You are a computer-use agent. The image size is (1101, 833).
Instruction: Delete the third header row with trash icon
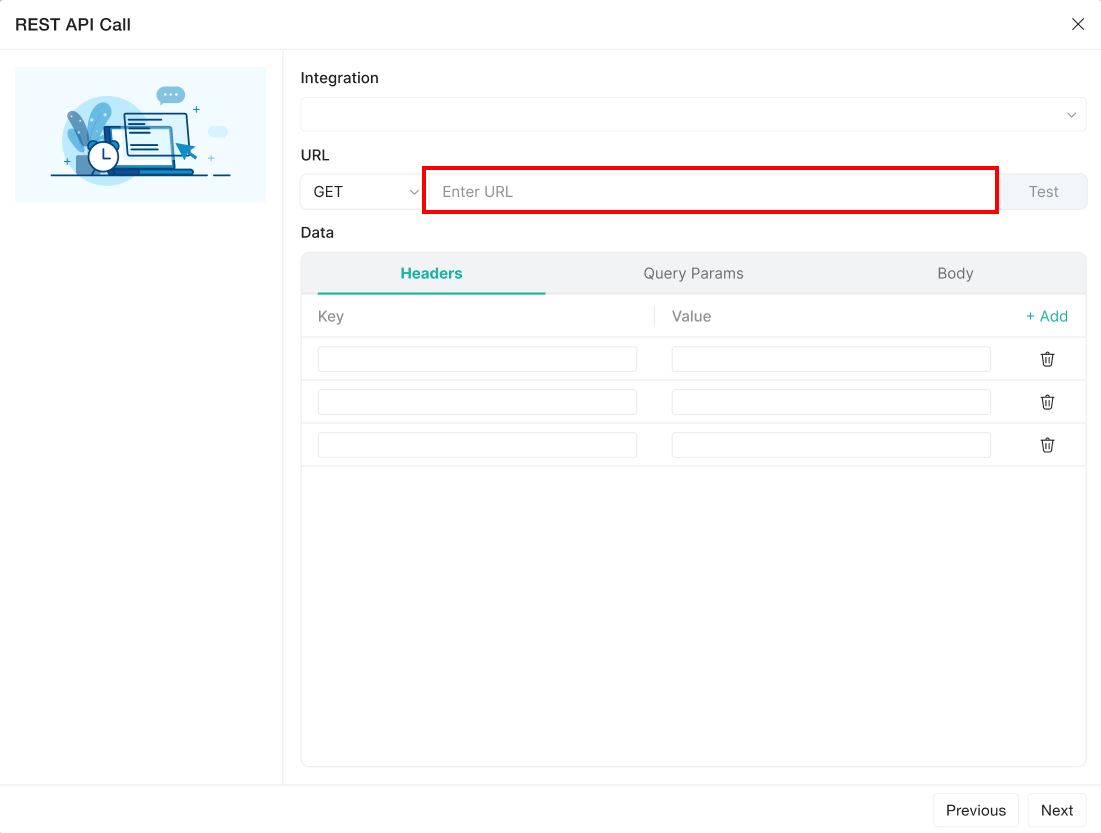pos(1047,445)
